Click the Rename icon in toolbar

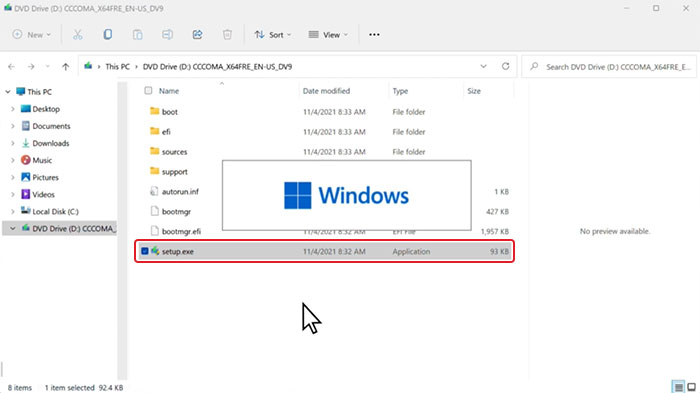pos(167,34)
